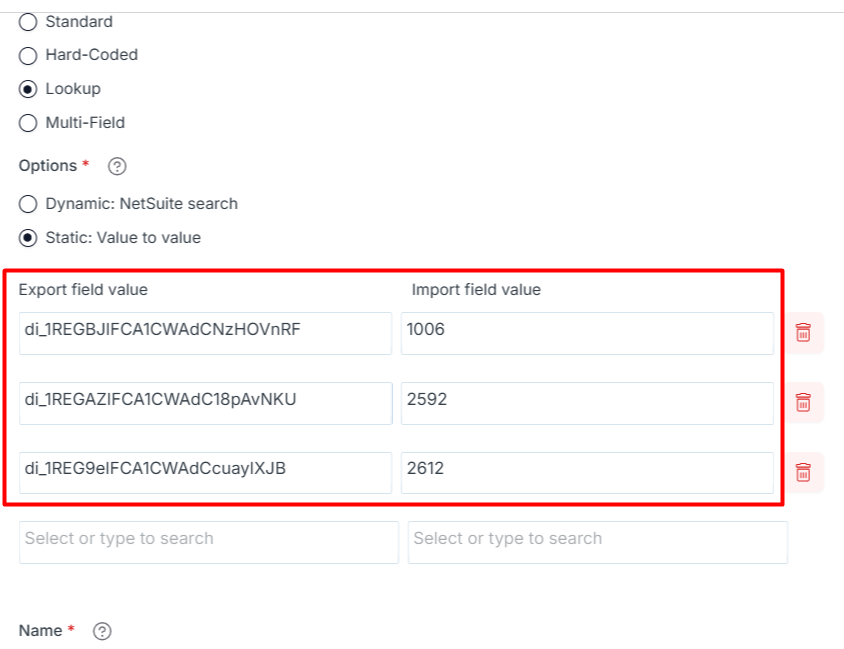Open the empty export field value dropdown
Viewport: 844px width, 649px height.
pos(209,542)
